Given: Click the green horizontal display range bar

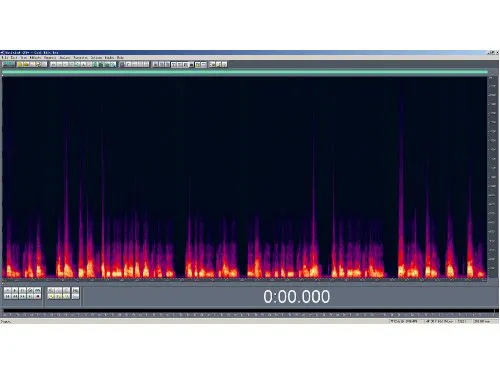Looking at the screenshot, I should click(x=245, y=72).
